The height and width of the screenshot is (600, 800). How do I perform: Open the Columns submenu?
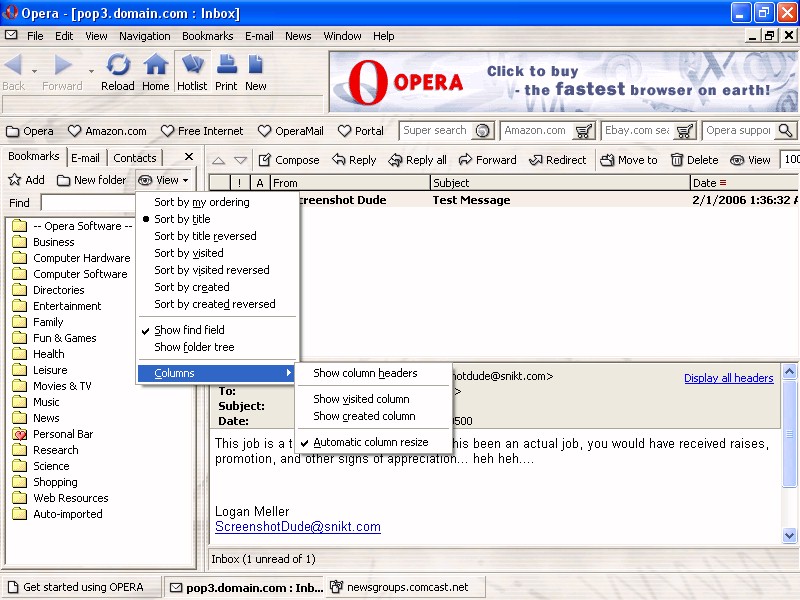pos(216,373)
